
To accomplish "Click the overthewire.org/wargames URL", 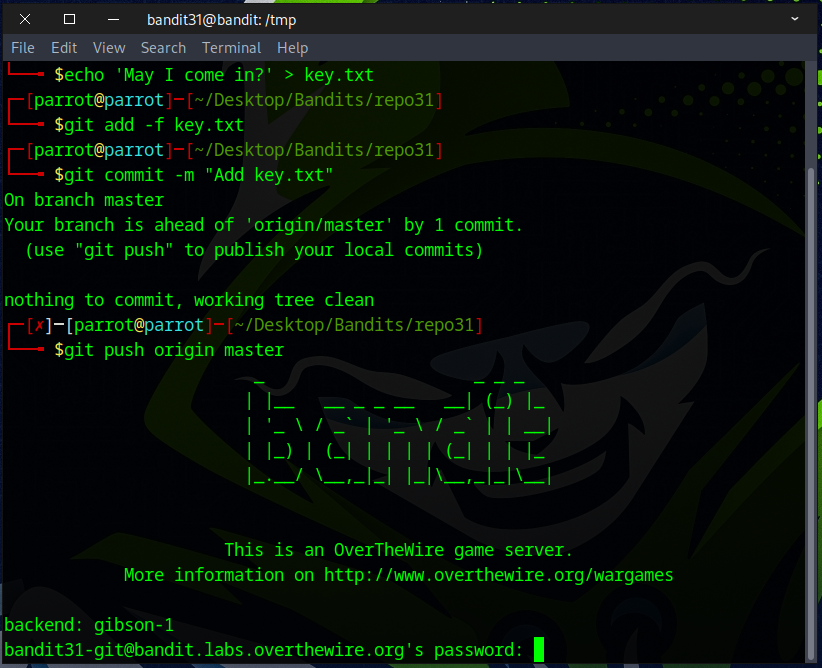I will (498, 575).
